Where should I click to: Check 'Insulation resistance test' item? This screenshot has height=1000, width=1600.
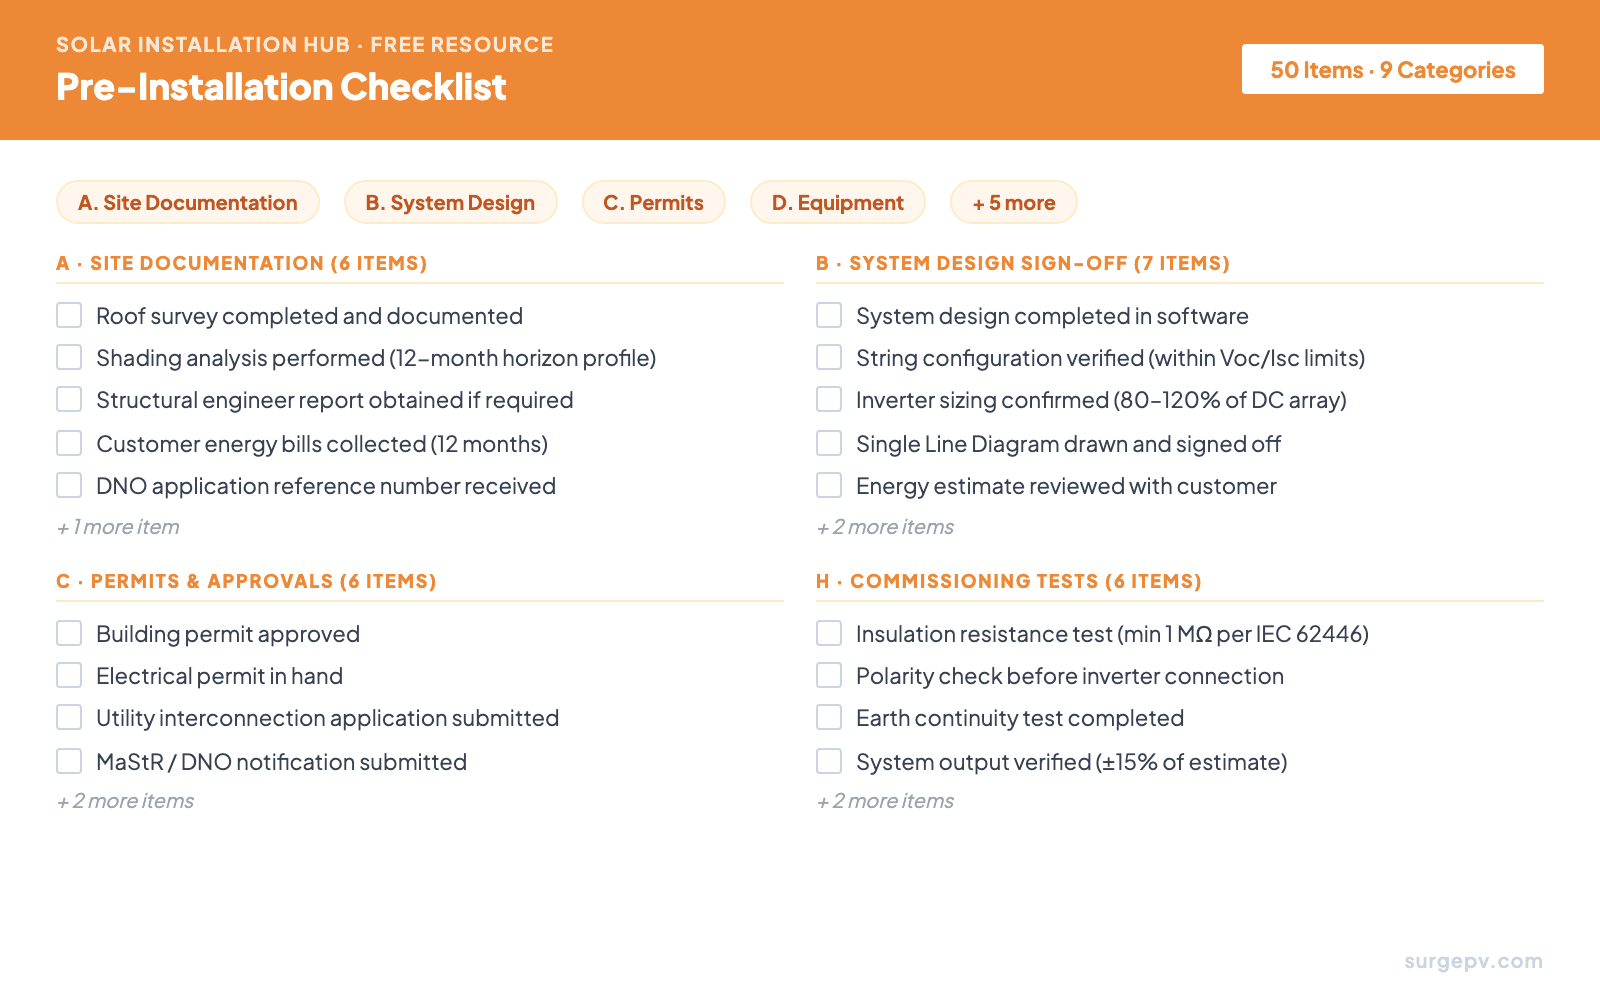coord(828,633)
